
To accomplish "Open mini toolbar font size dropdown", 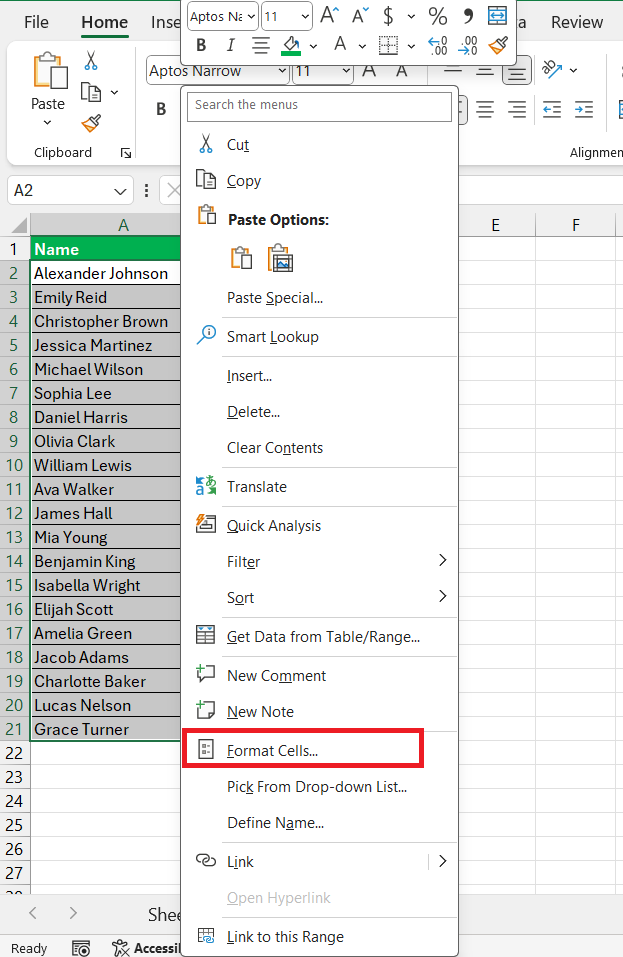I will click(x=305, y=16).
